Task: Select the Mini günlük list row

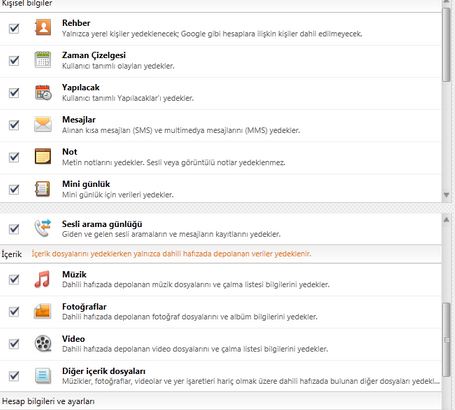Action: click(x=221, y=189)
